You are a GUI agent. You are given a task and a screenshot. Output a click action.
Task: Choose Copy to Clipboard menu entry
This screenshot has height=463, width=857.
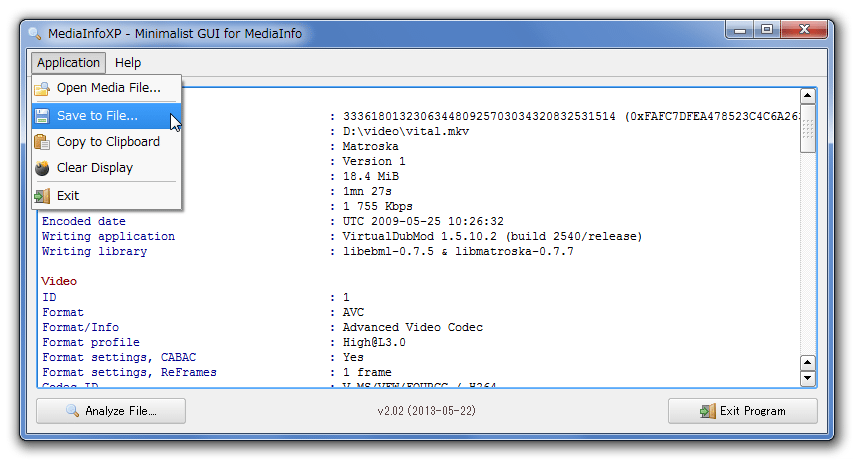click(x=107, y=142)
